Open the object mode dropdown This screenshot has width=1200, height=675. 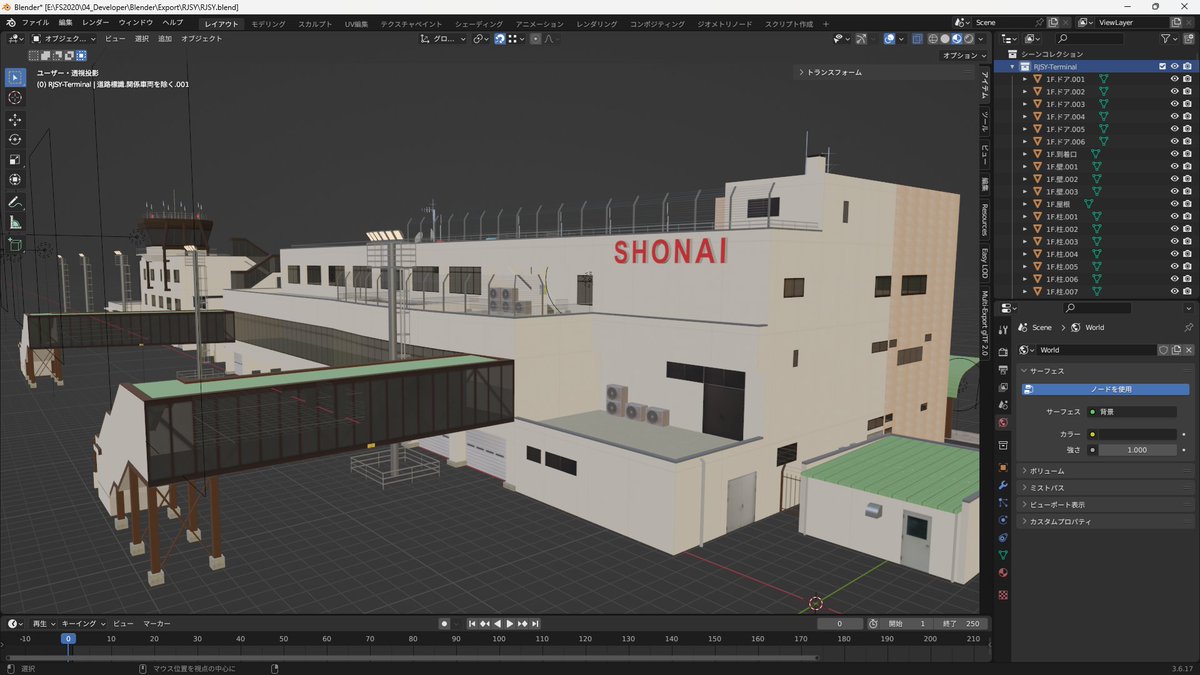64,39
